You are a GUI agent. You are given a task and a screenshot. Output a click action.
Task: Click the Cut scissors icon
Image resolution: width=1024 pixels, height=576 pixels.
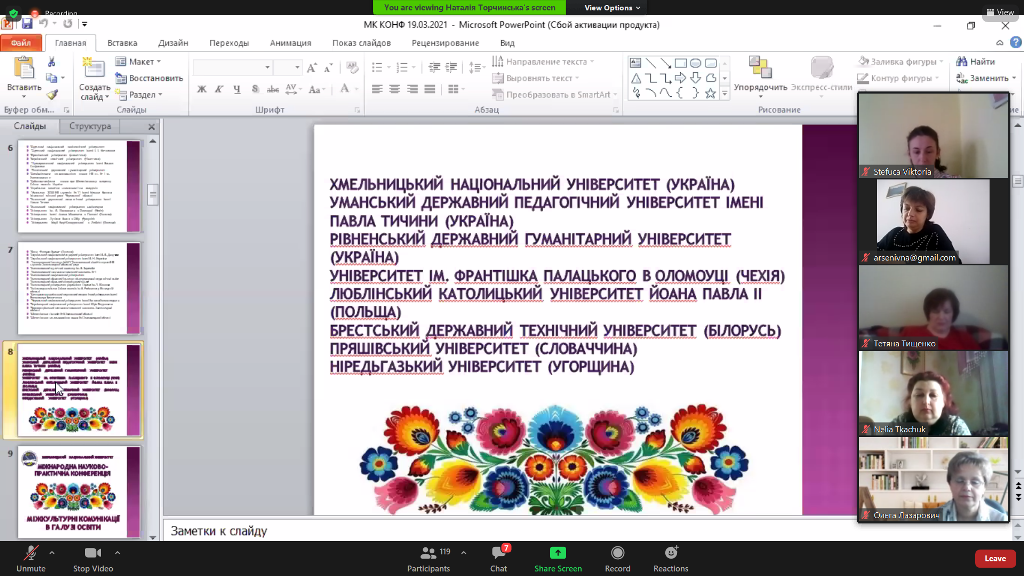click(x=52, y=61)
